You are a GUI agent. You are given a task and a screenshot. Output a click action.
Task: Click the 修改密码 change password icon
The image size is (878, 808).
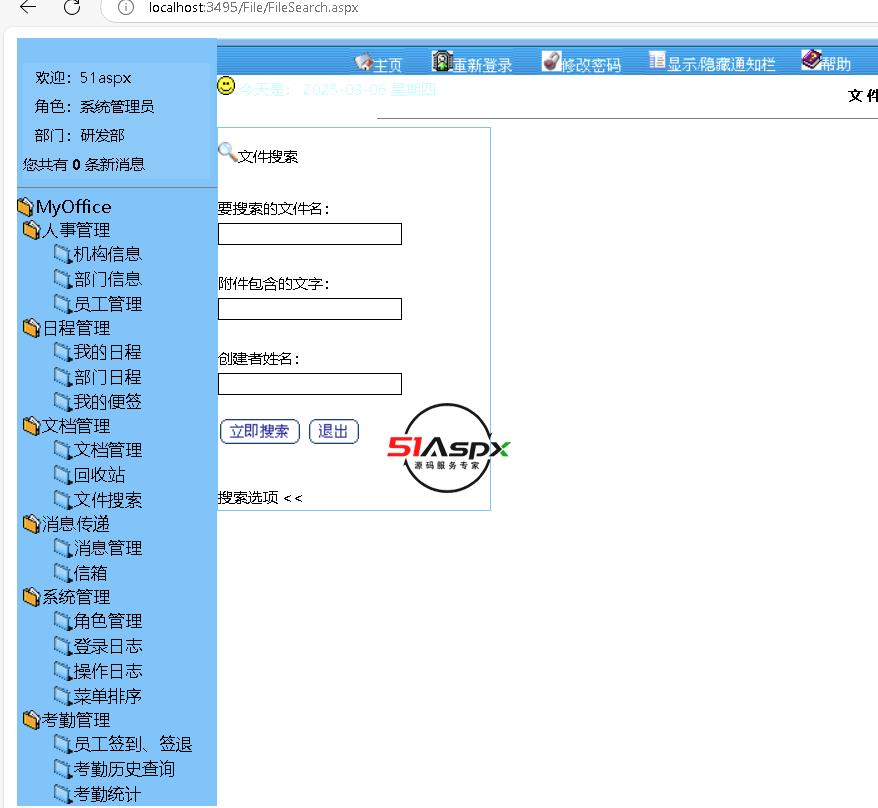pyautogui.click(x=551, y=61)
